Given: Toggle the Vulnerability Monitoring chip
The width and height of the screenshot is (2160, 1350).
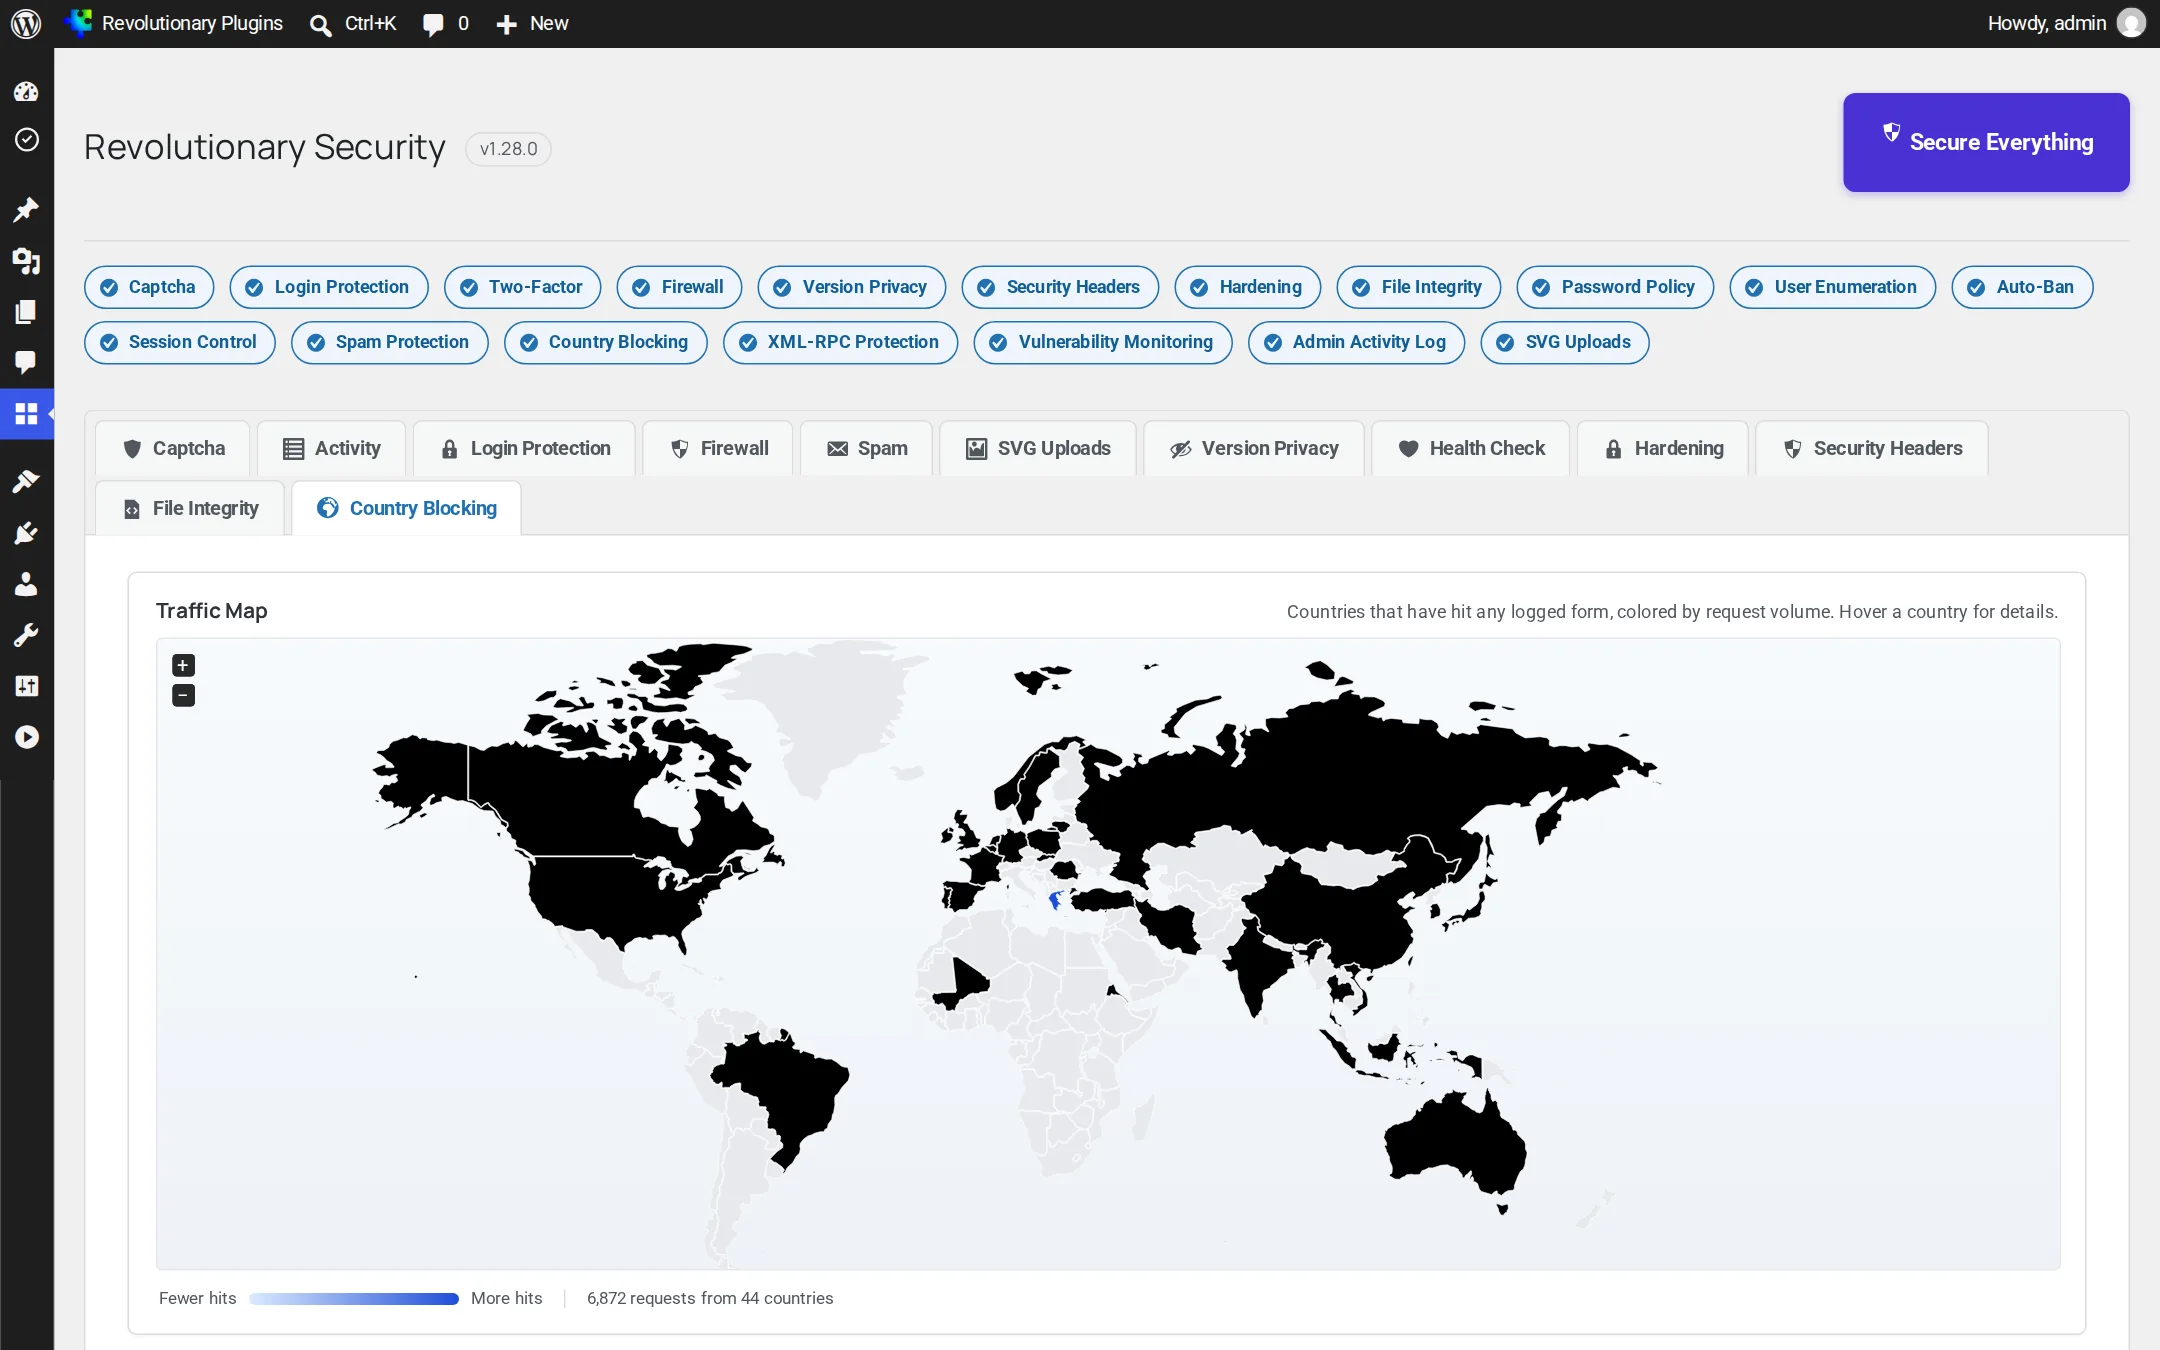Looking at the screenshot, I should 1103,342.
